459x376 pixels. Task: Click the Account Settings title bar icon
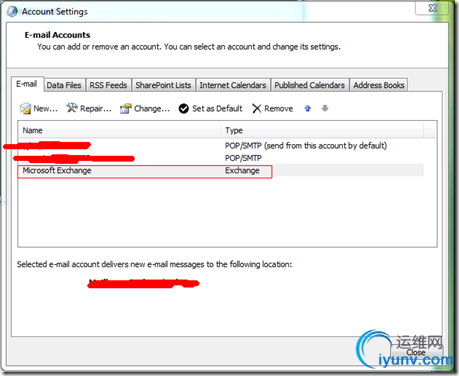[x=12, y=11]
